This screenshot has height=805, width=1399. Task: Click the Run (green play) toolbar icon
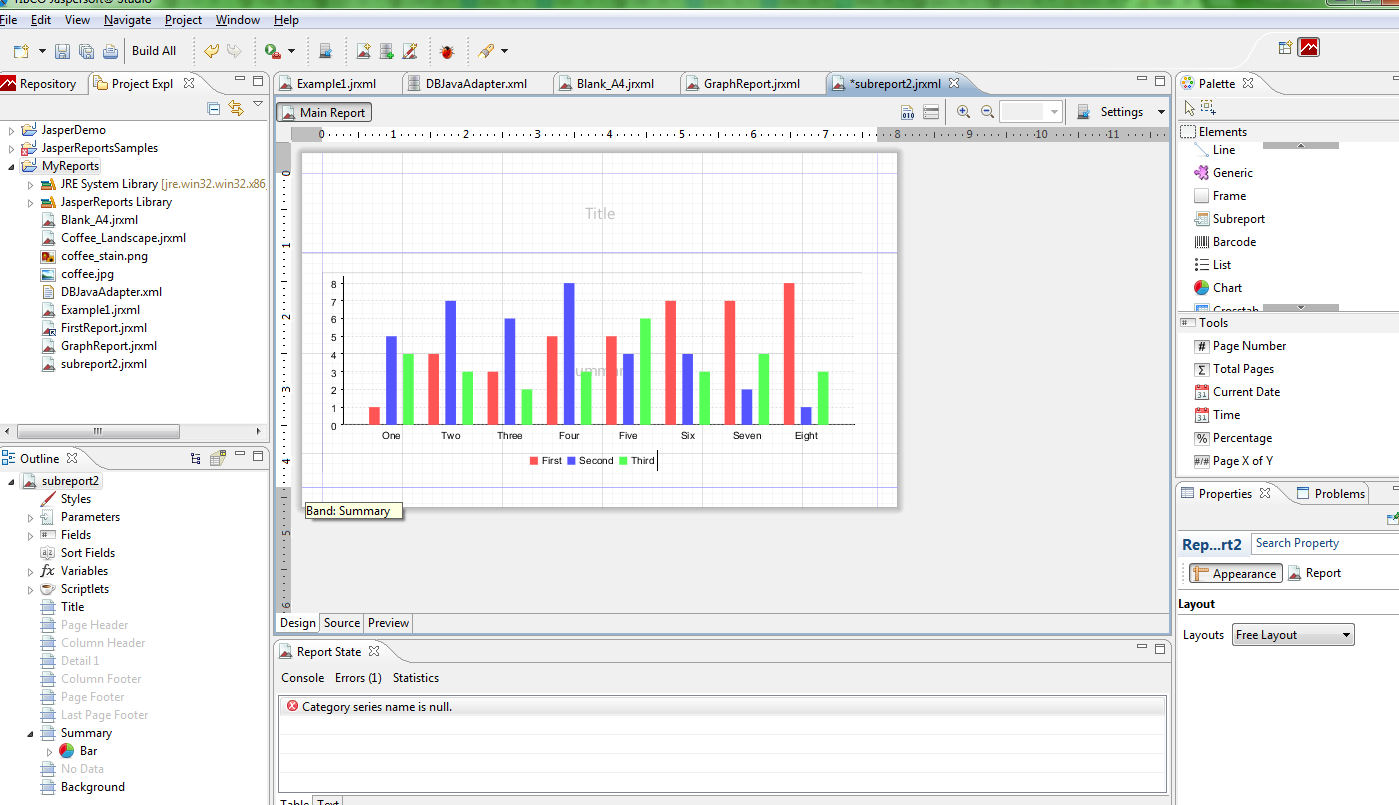tap(272, 51)
